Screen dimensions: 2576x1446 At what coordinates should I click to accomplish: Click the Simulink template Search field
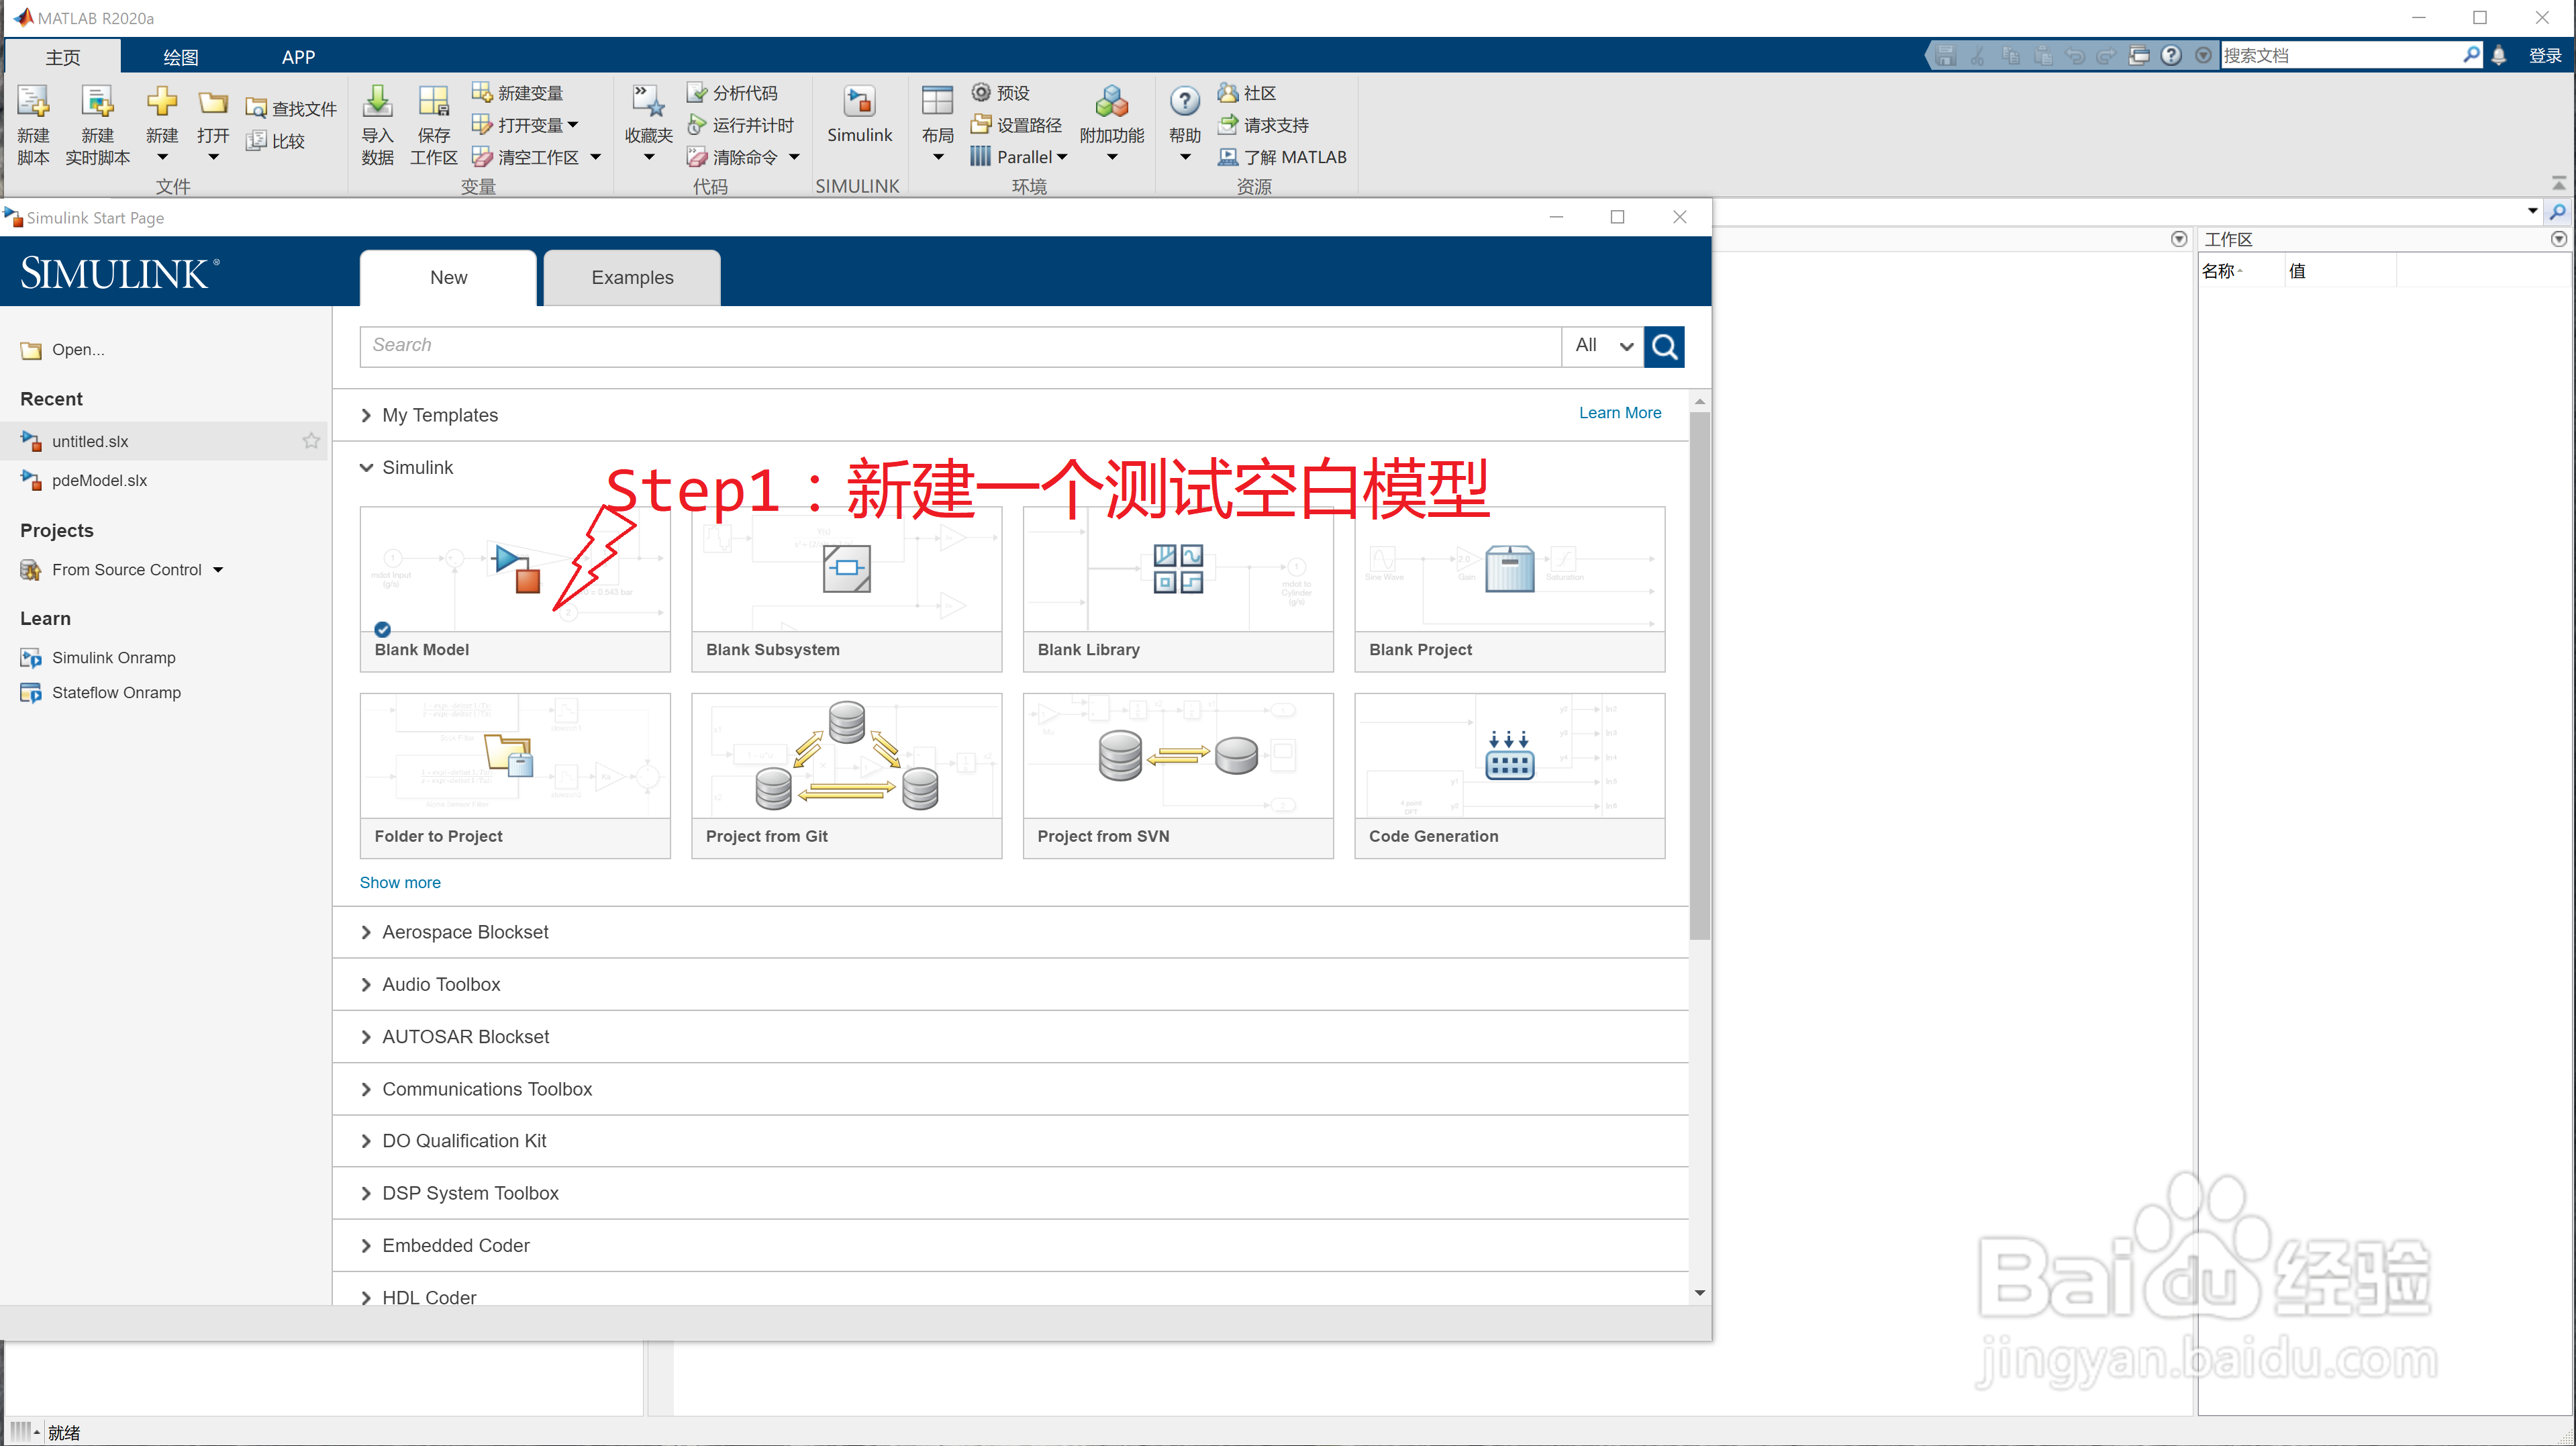coord(960,346)
